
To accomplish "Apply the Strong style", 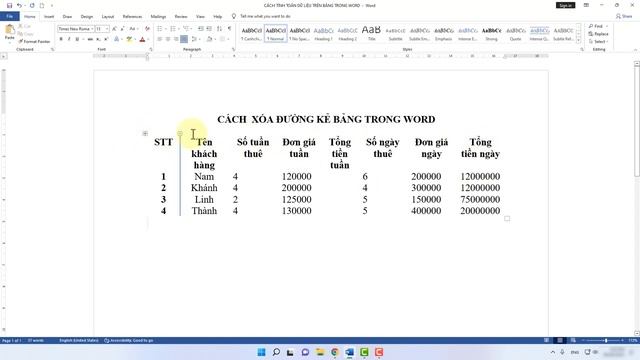I will 491,33.
